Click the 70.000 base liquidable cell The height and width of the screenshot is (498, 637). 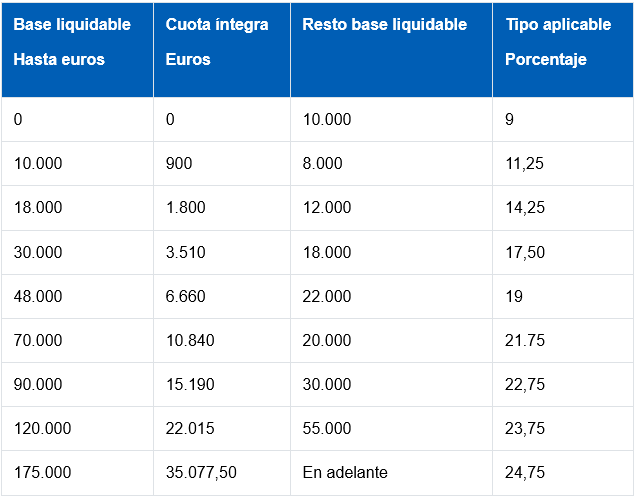[38, 340]
